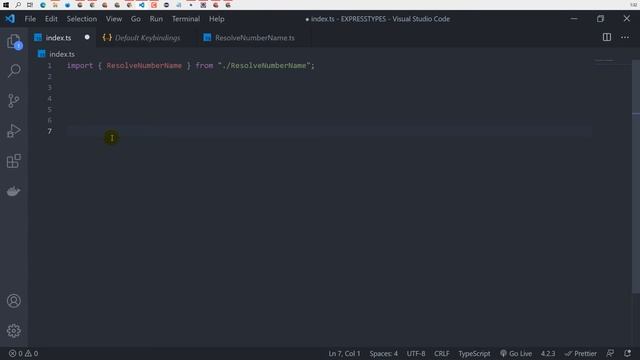Click the import keyword on line 1
The width and height of the screenshot is (640, 360).
[80, 66]
